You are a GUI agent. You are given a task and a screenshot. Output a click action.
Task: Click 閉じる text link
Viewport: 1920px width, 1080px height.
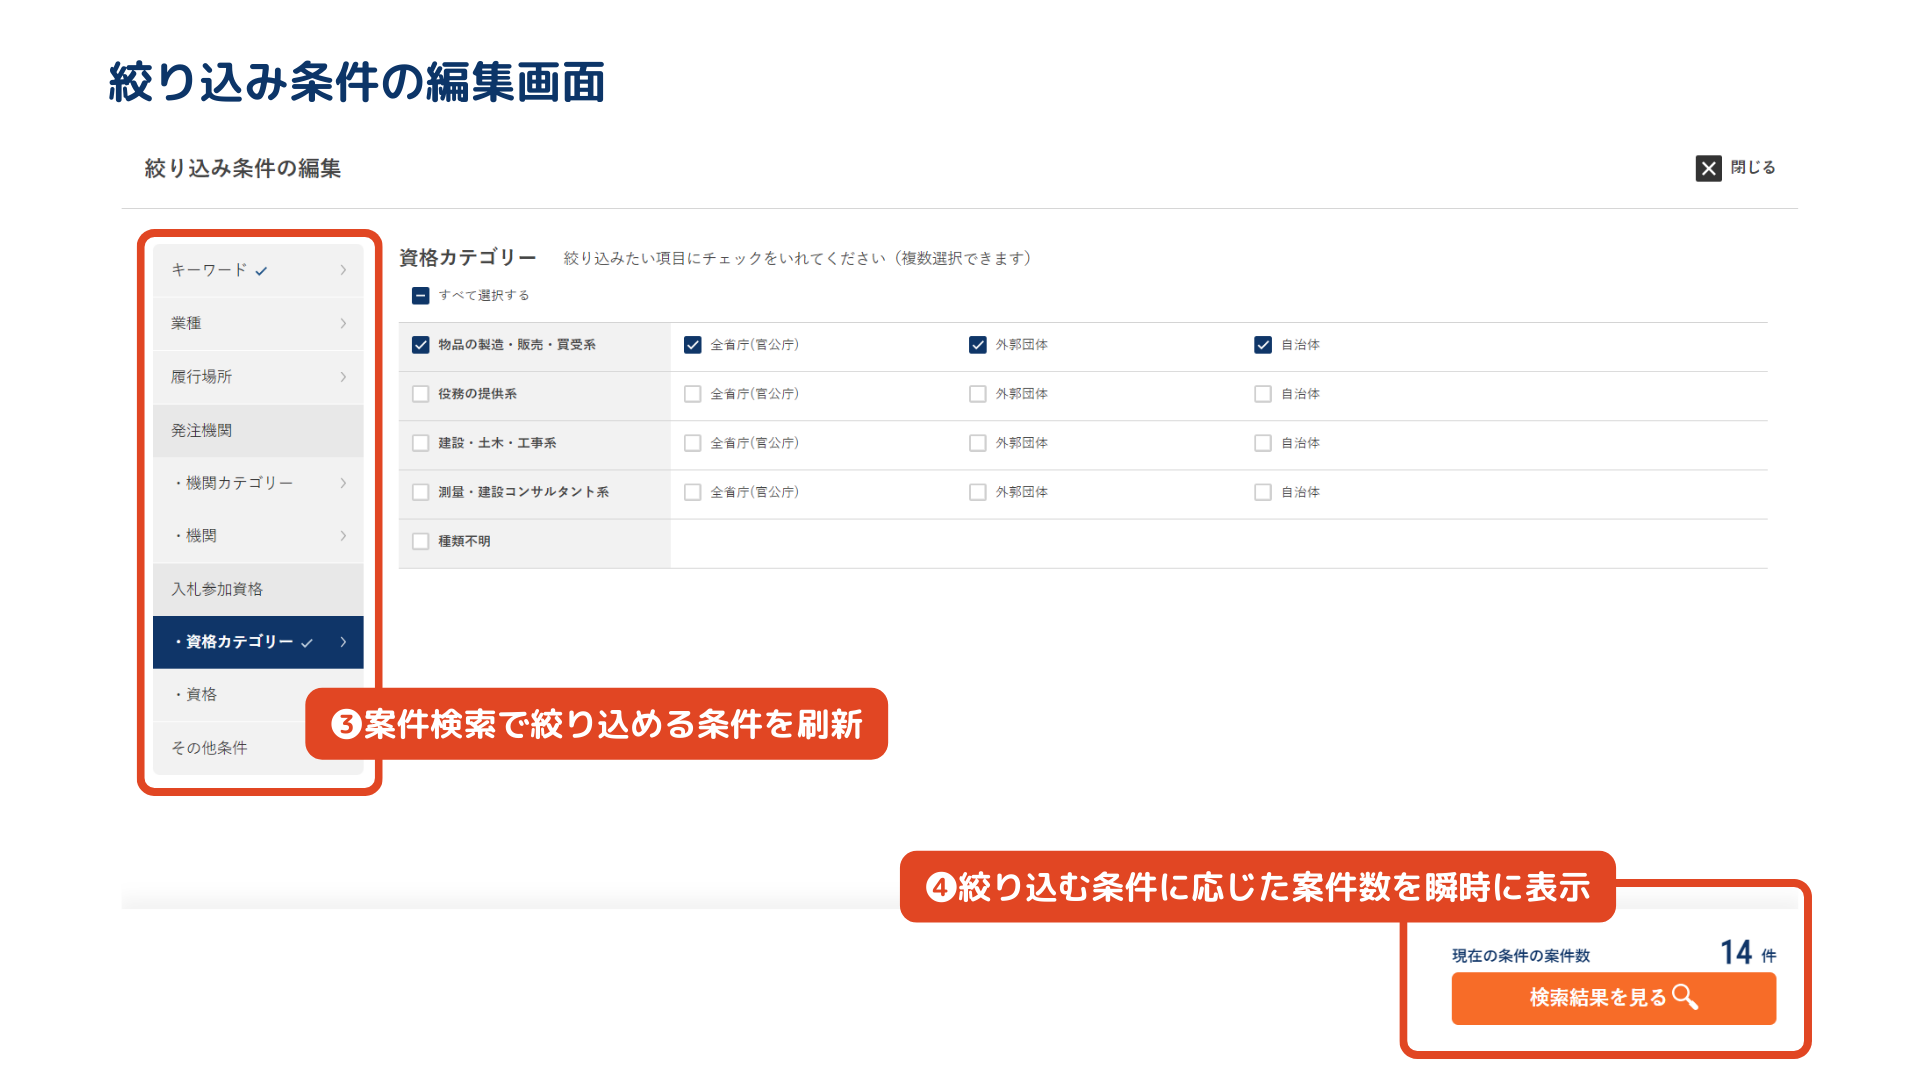click(x=1753, y=168)
